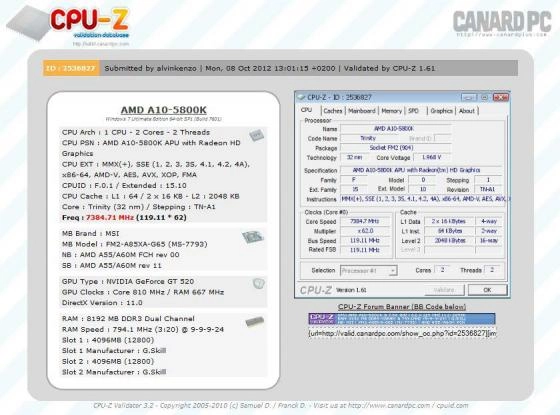The height and width of the screenshot is (415, 560).
Task: Click the Code Name Trinity field
Action: (368, 138)
